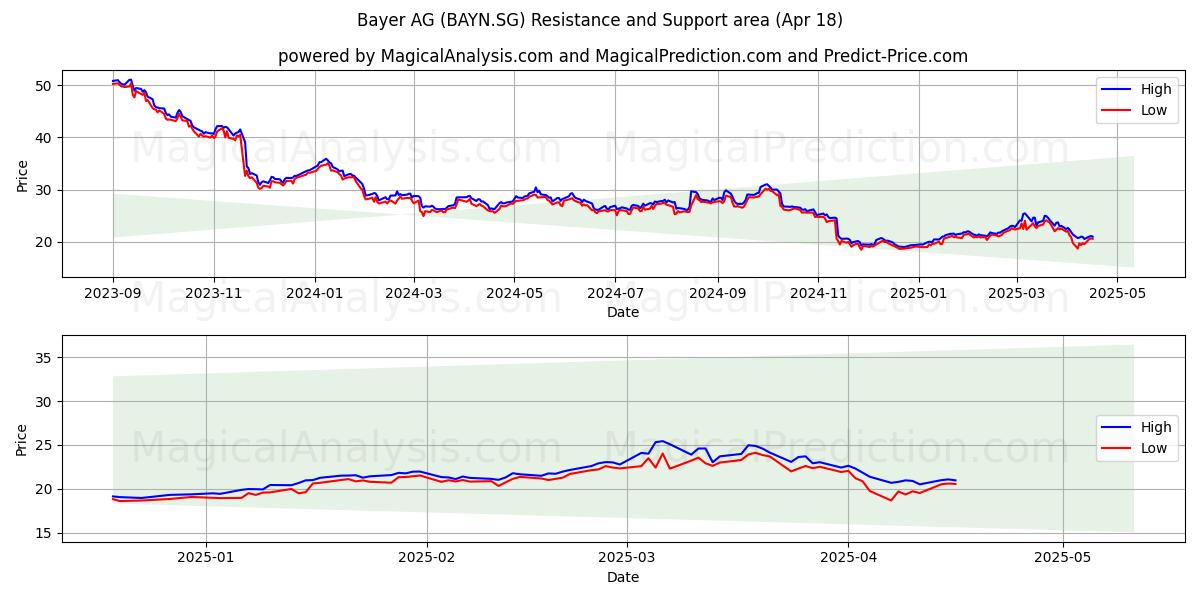Click the '2024-07' x-axis label in the top chart
The height and width of the screenshot is (600, 1200).
tap(615, 294)
